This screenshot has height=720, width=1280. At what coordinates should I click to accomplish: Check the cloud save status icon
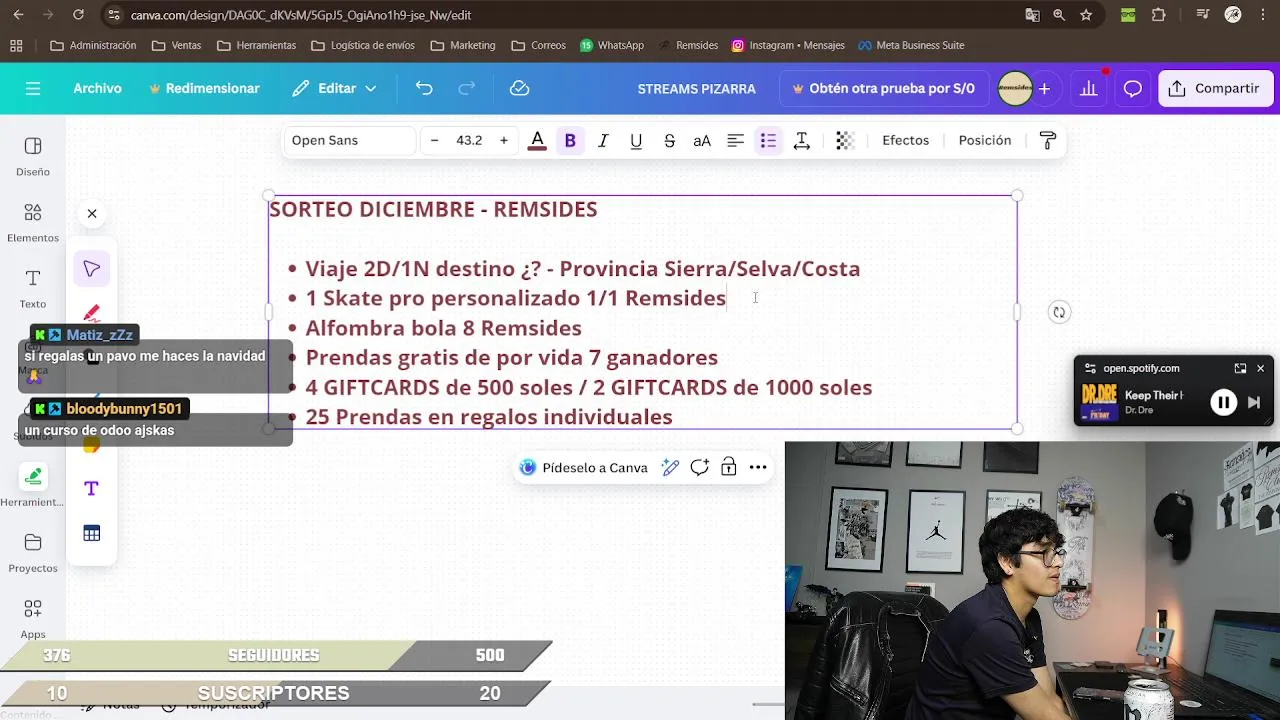coord(519,88)
